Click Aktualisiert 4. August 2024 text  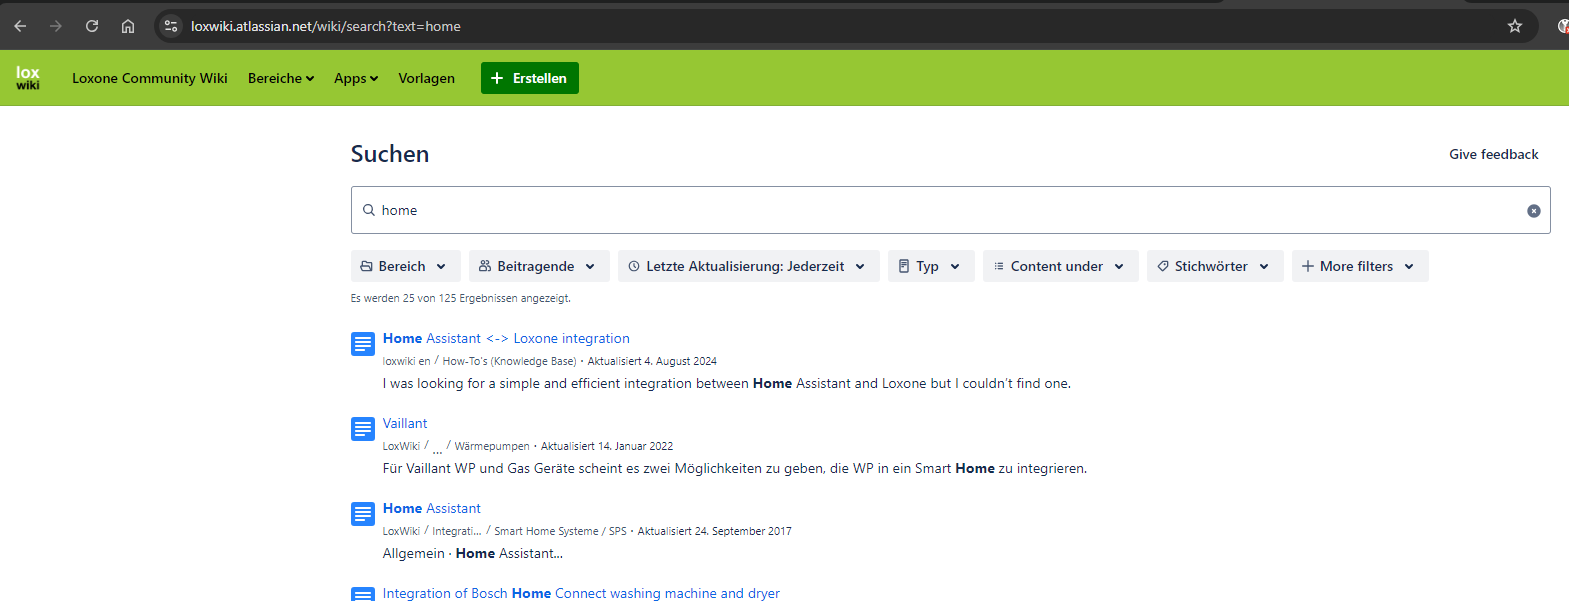click(x=652, y=361)
